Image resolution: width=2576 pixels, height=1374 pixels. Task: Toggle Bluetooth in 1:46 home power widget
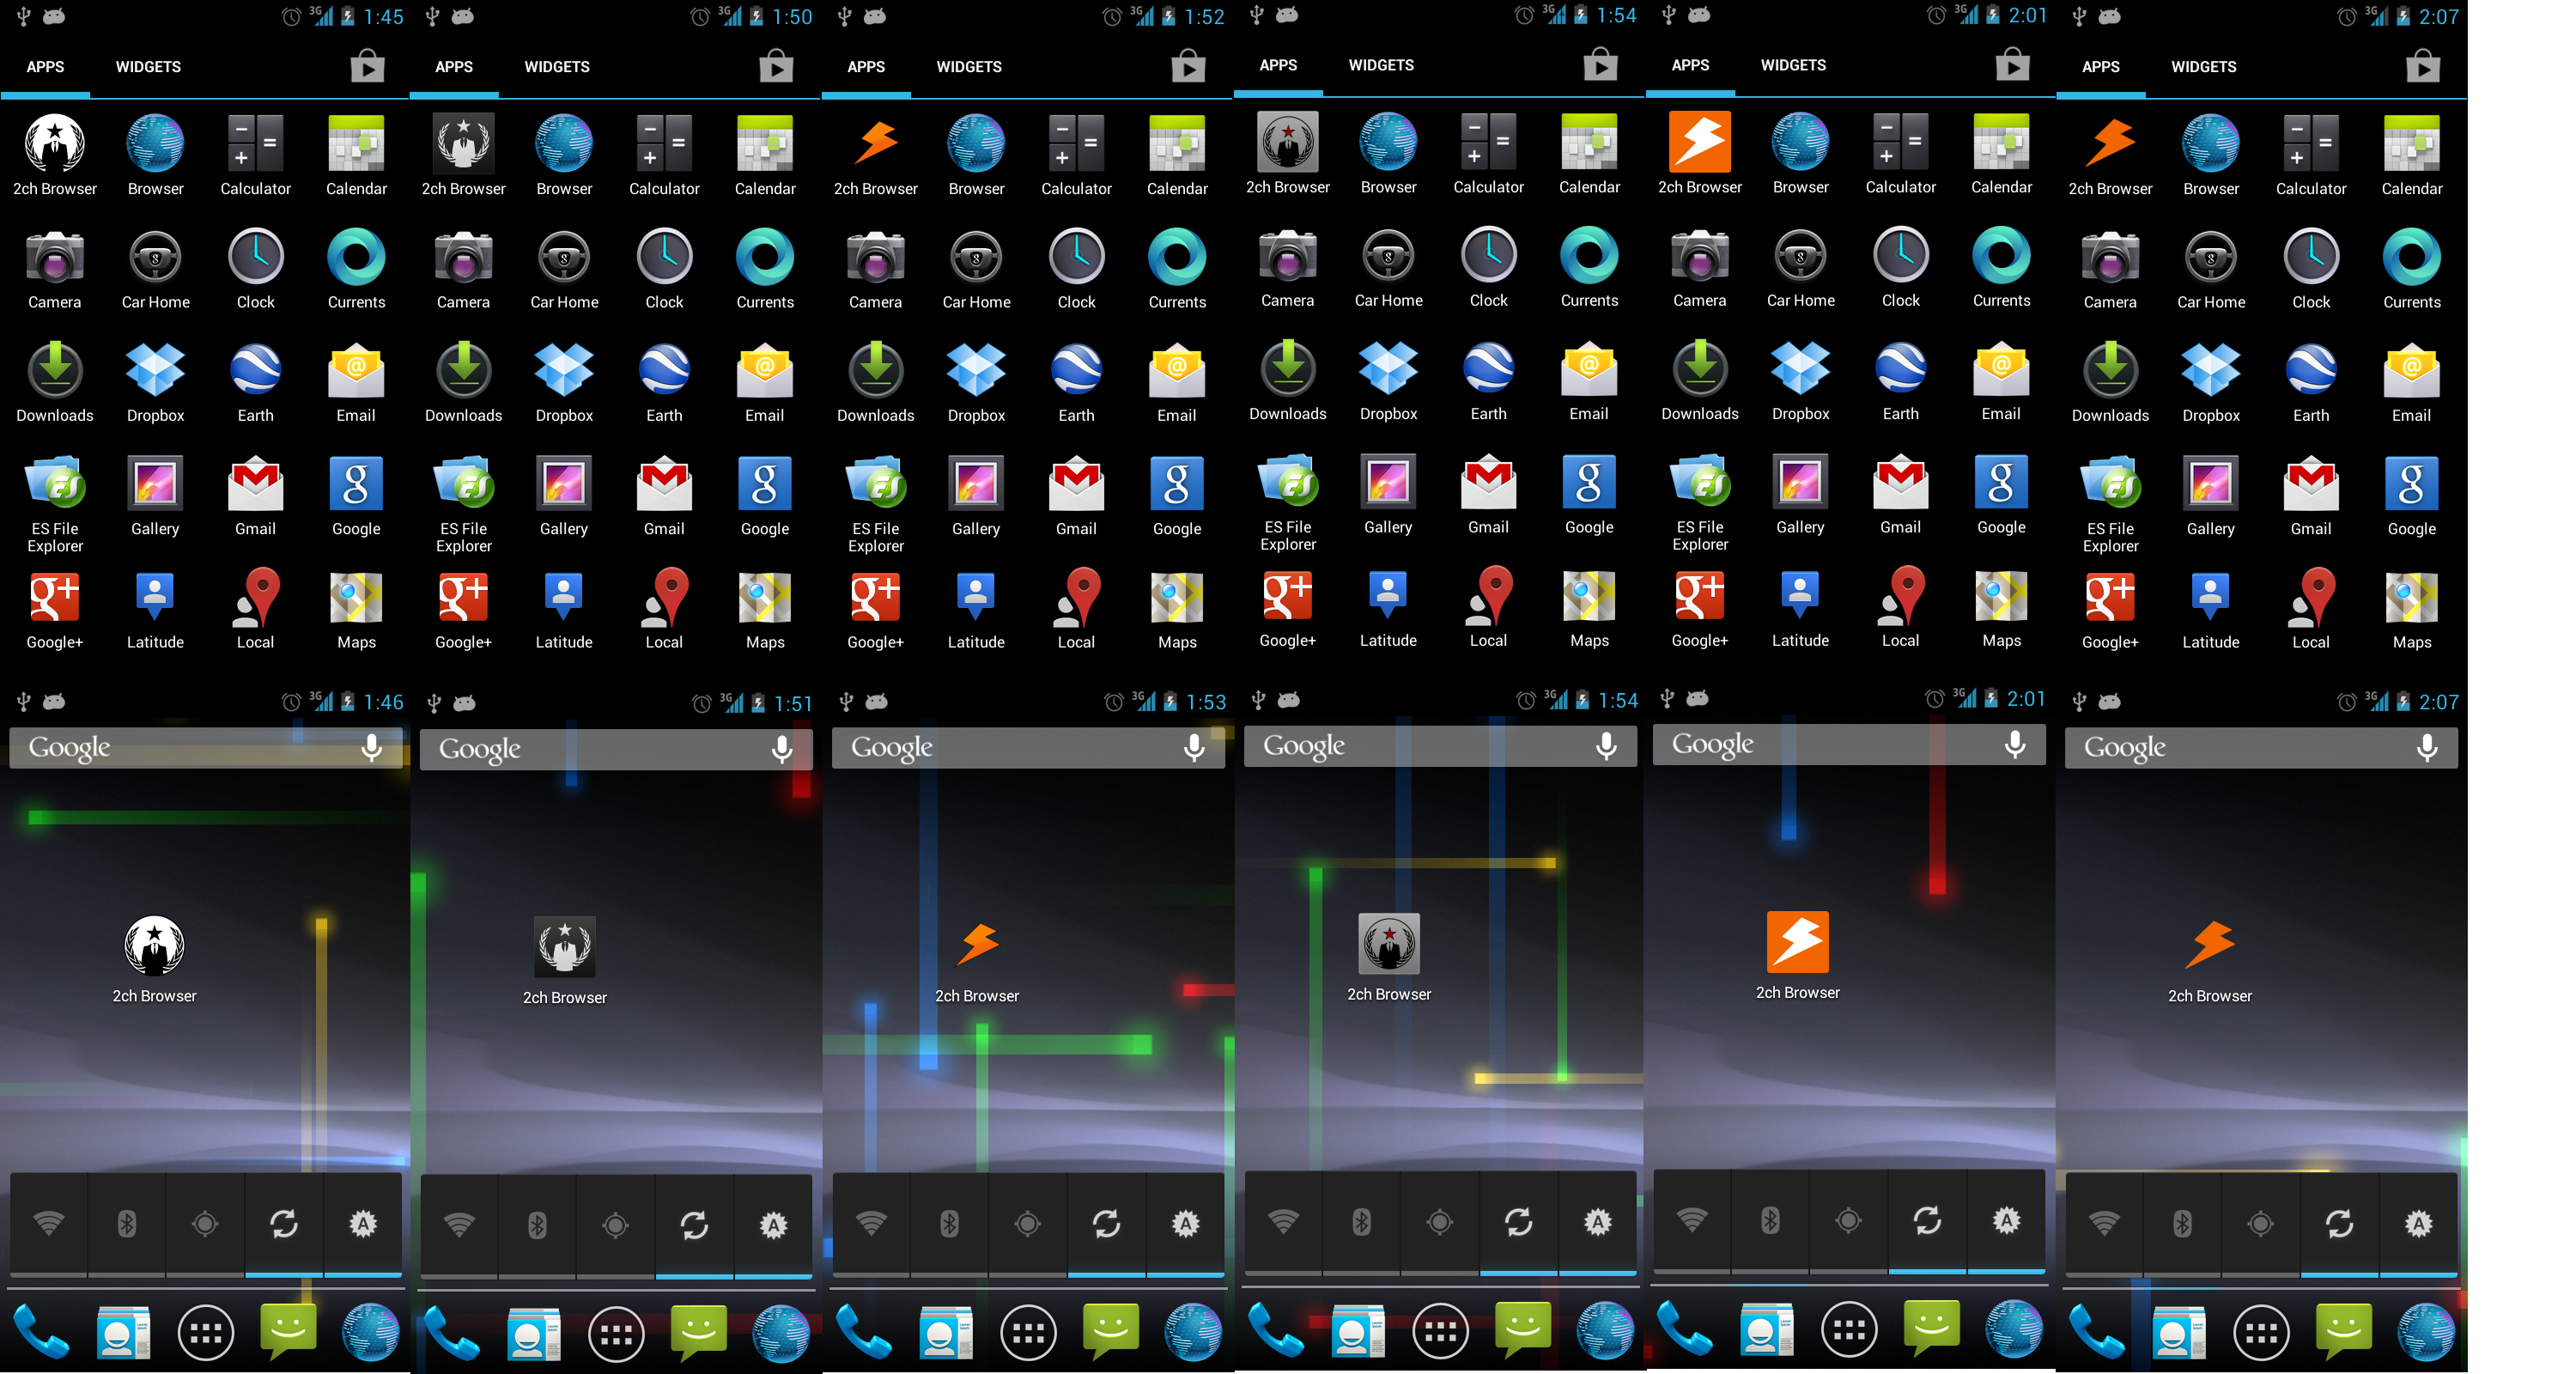tap(127, 1224)
